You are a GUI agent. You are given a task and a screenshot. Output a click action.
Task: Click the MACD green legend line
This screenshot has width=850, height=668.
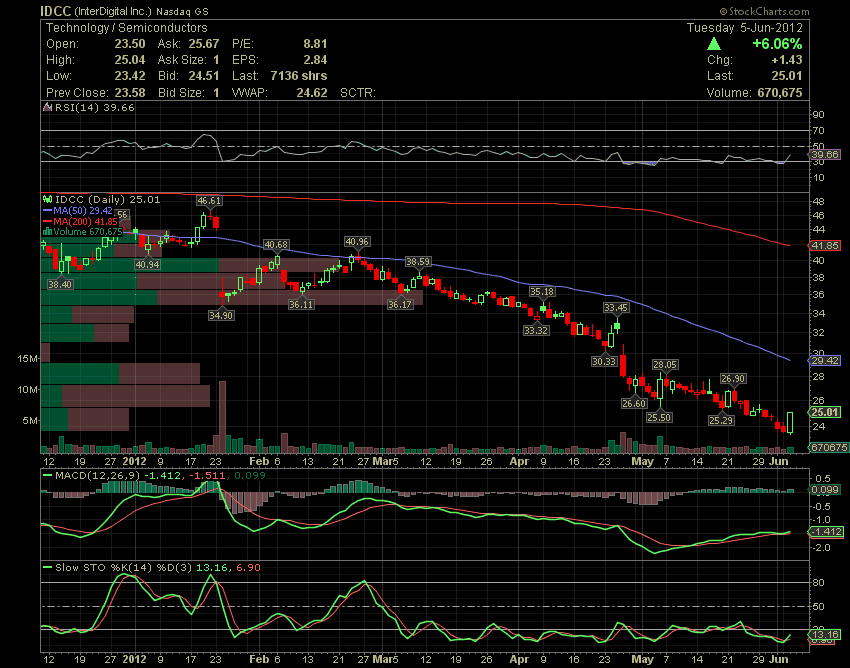48,476
